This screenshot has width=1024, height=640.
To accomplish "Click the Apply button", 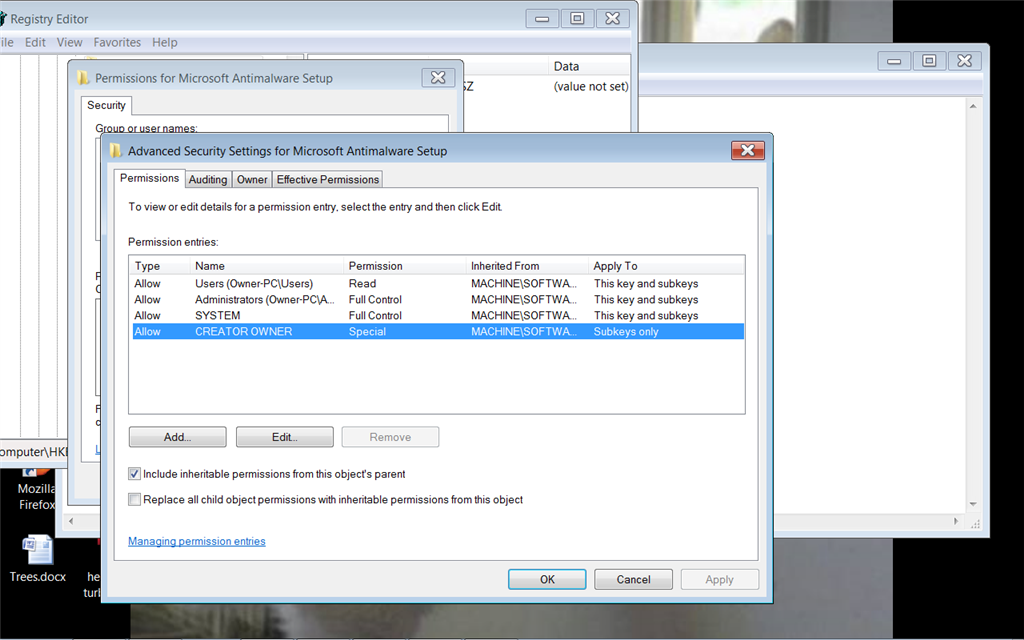I will (720, 579).
